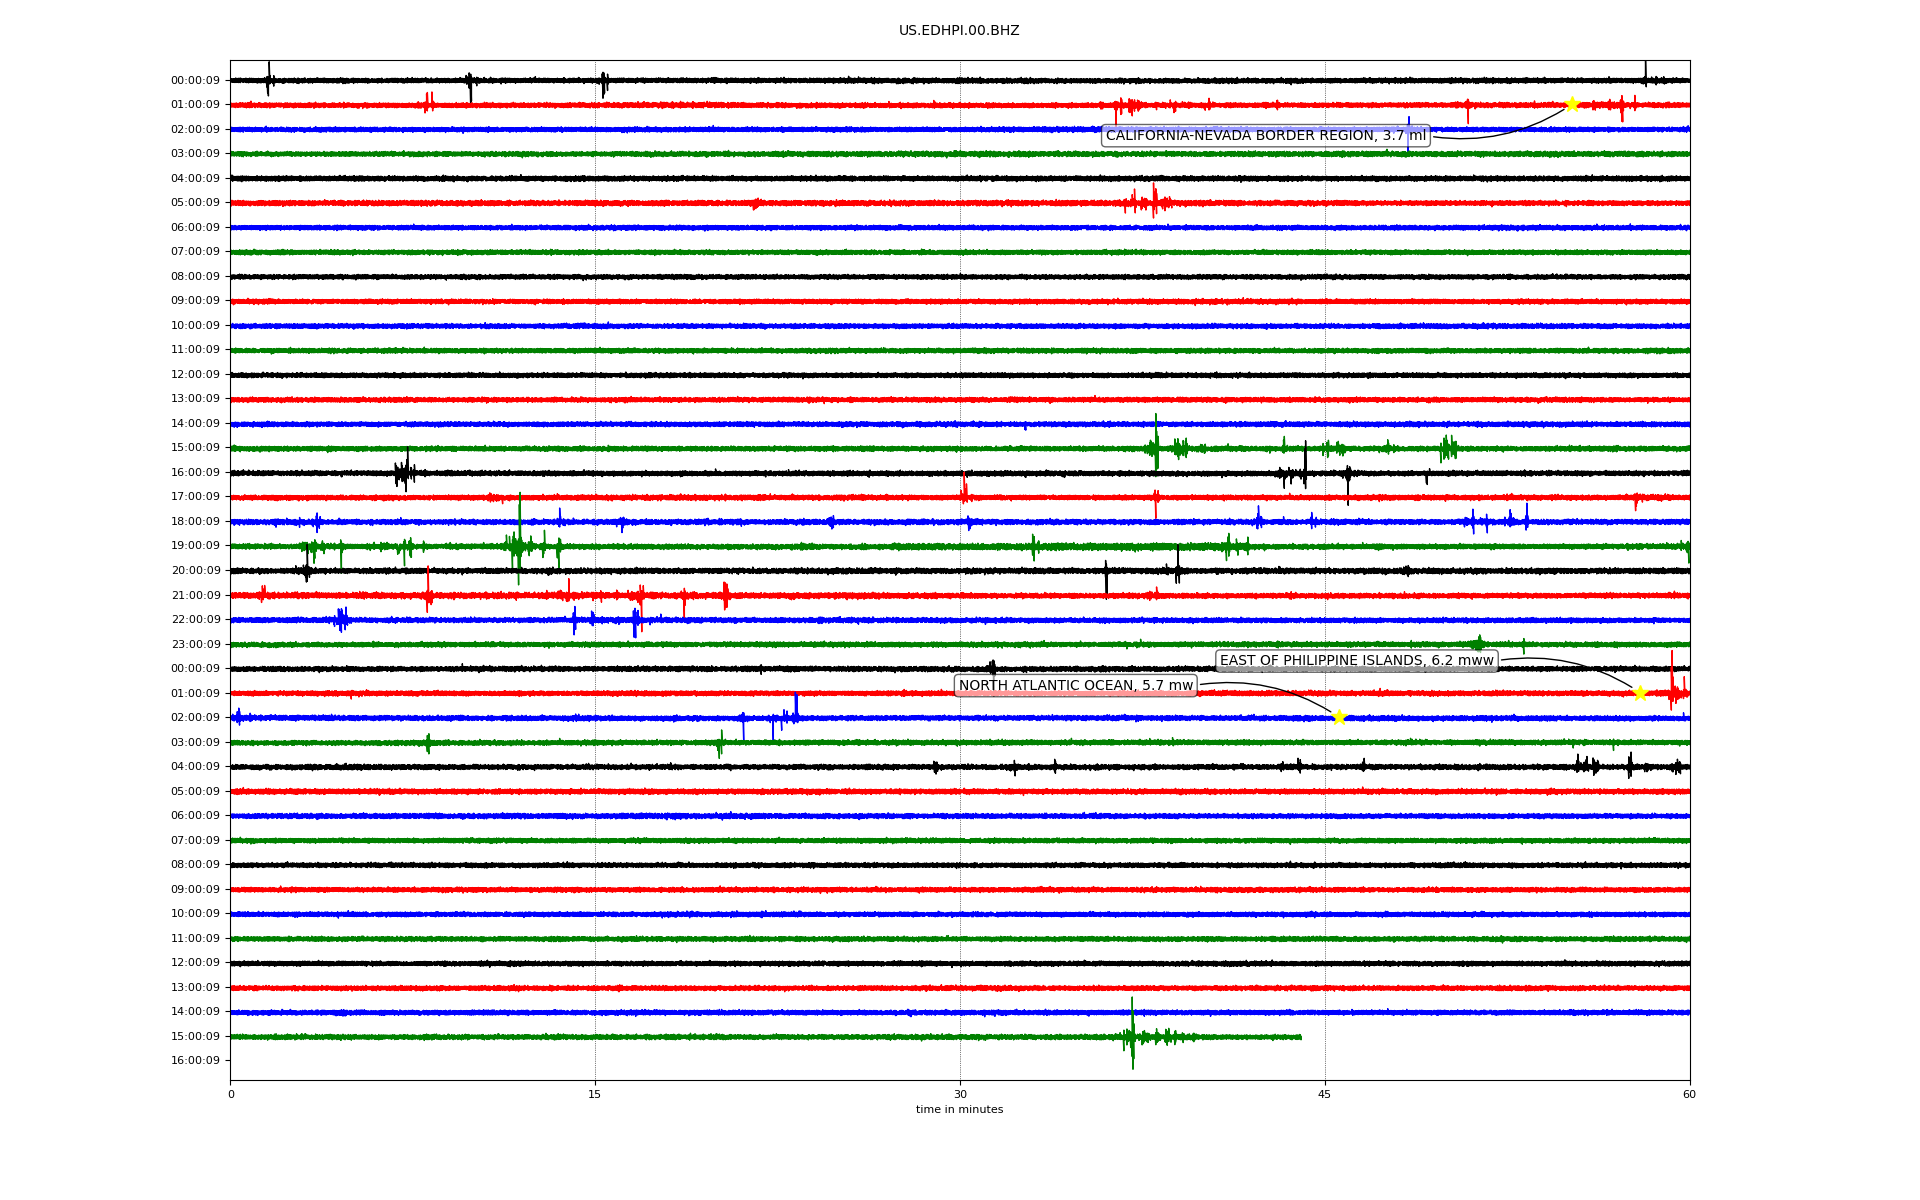The width and height of the screenshot is (1920, 1200).
Task: Click the 21:00:09 row label
Action: (195, 595)
